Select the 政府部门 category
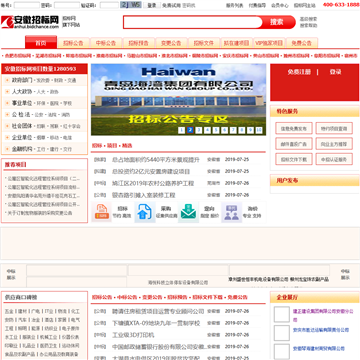The image size is (360, 360). 22,80
